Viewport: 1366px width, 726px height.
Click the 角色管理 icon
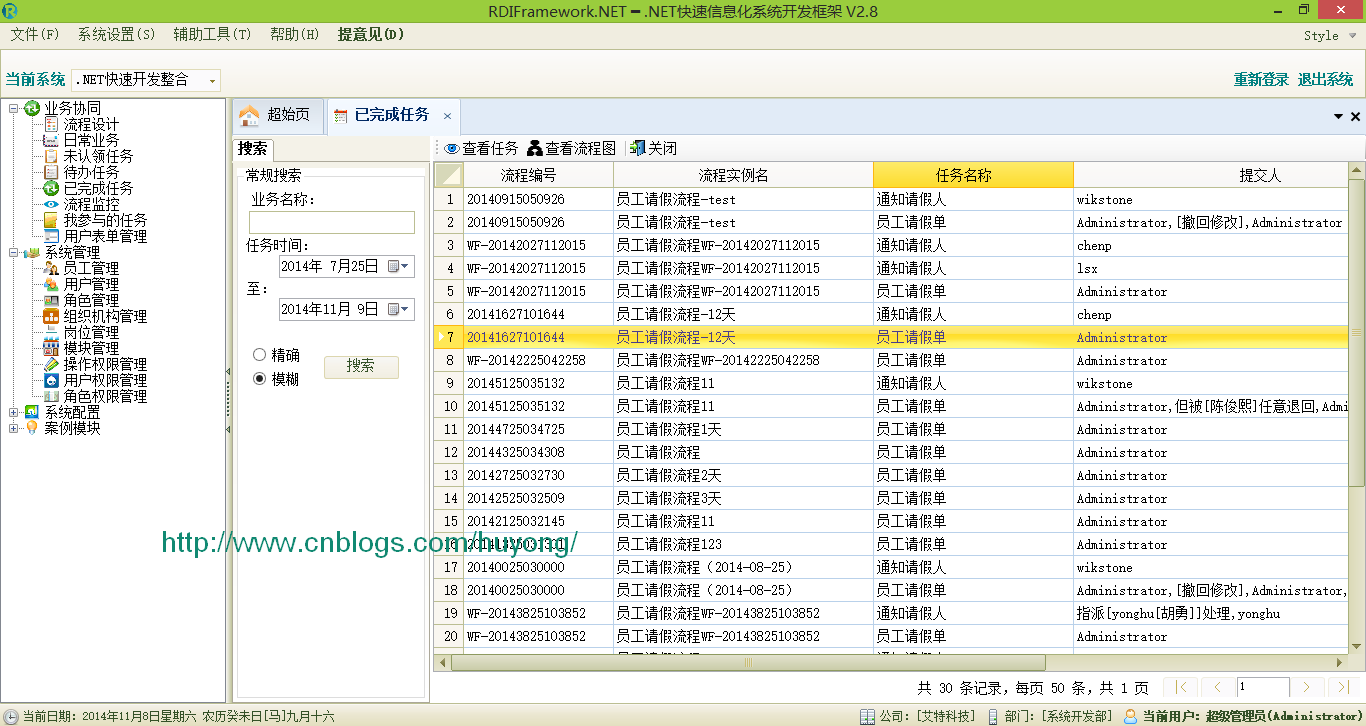pyautogui.click(x=52, y=300)
